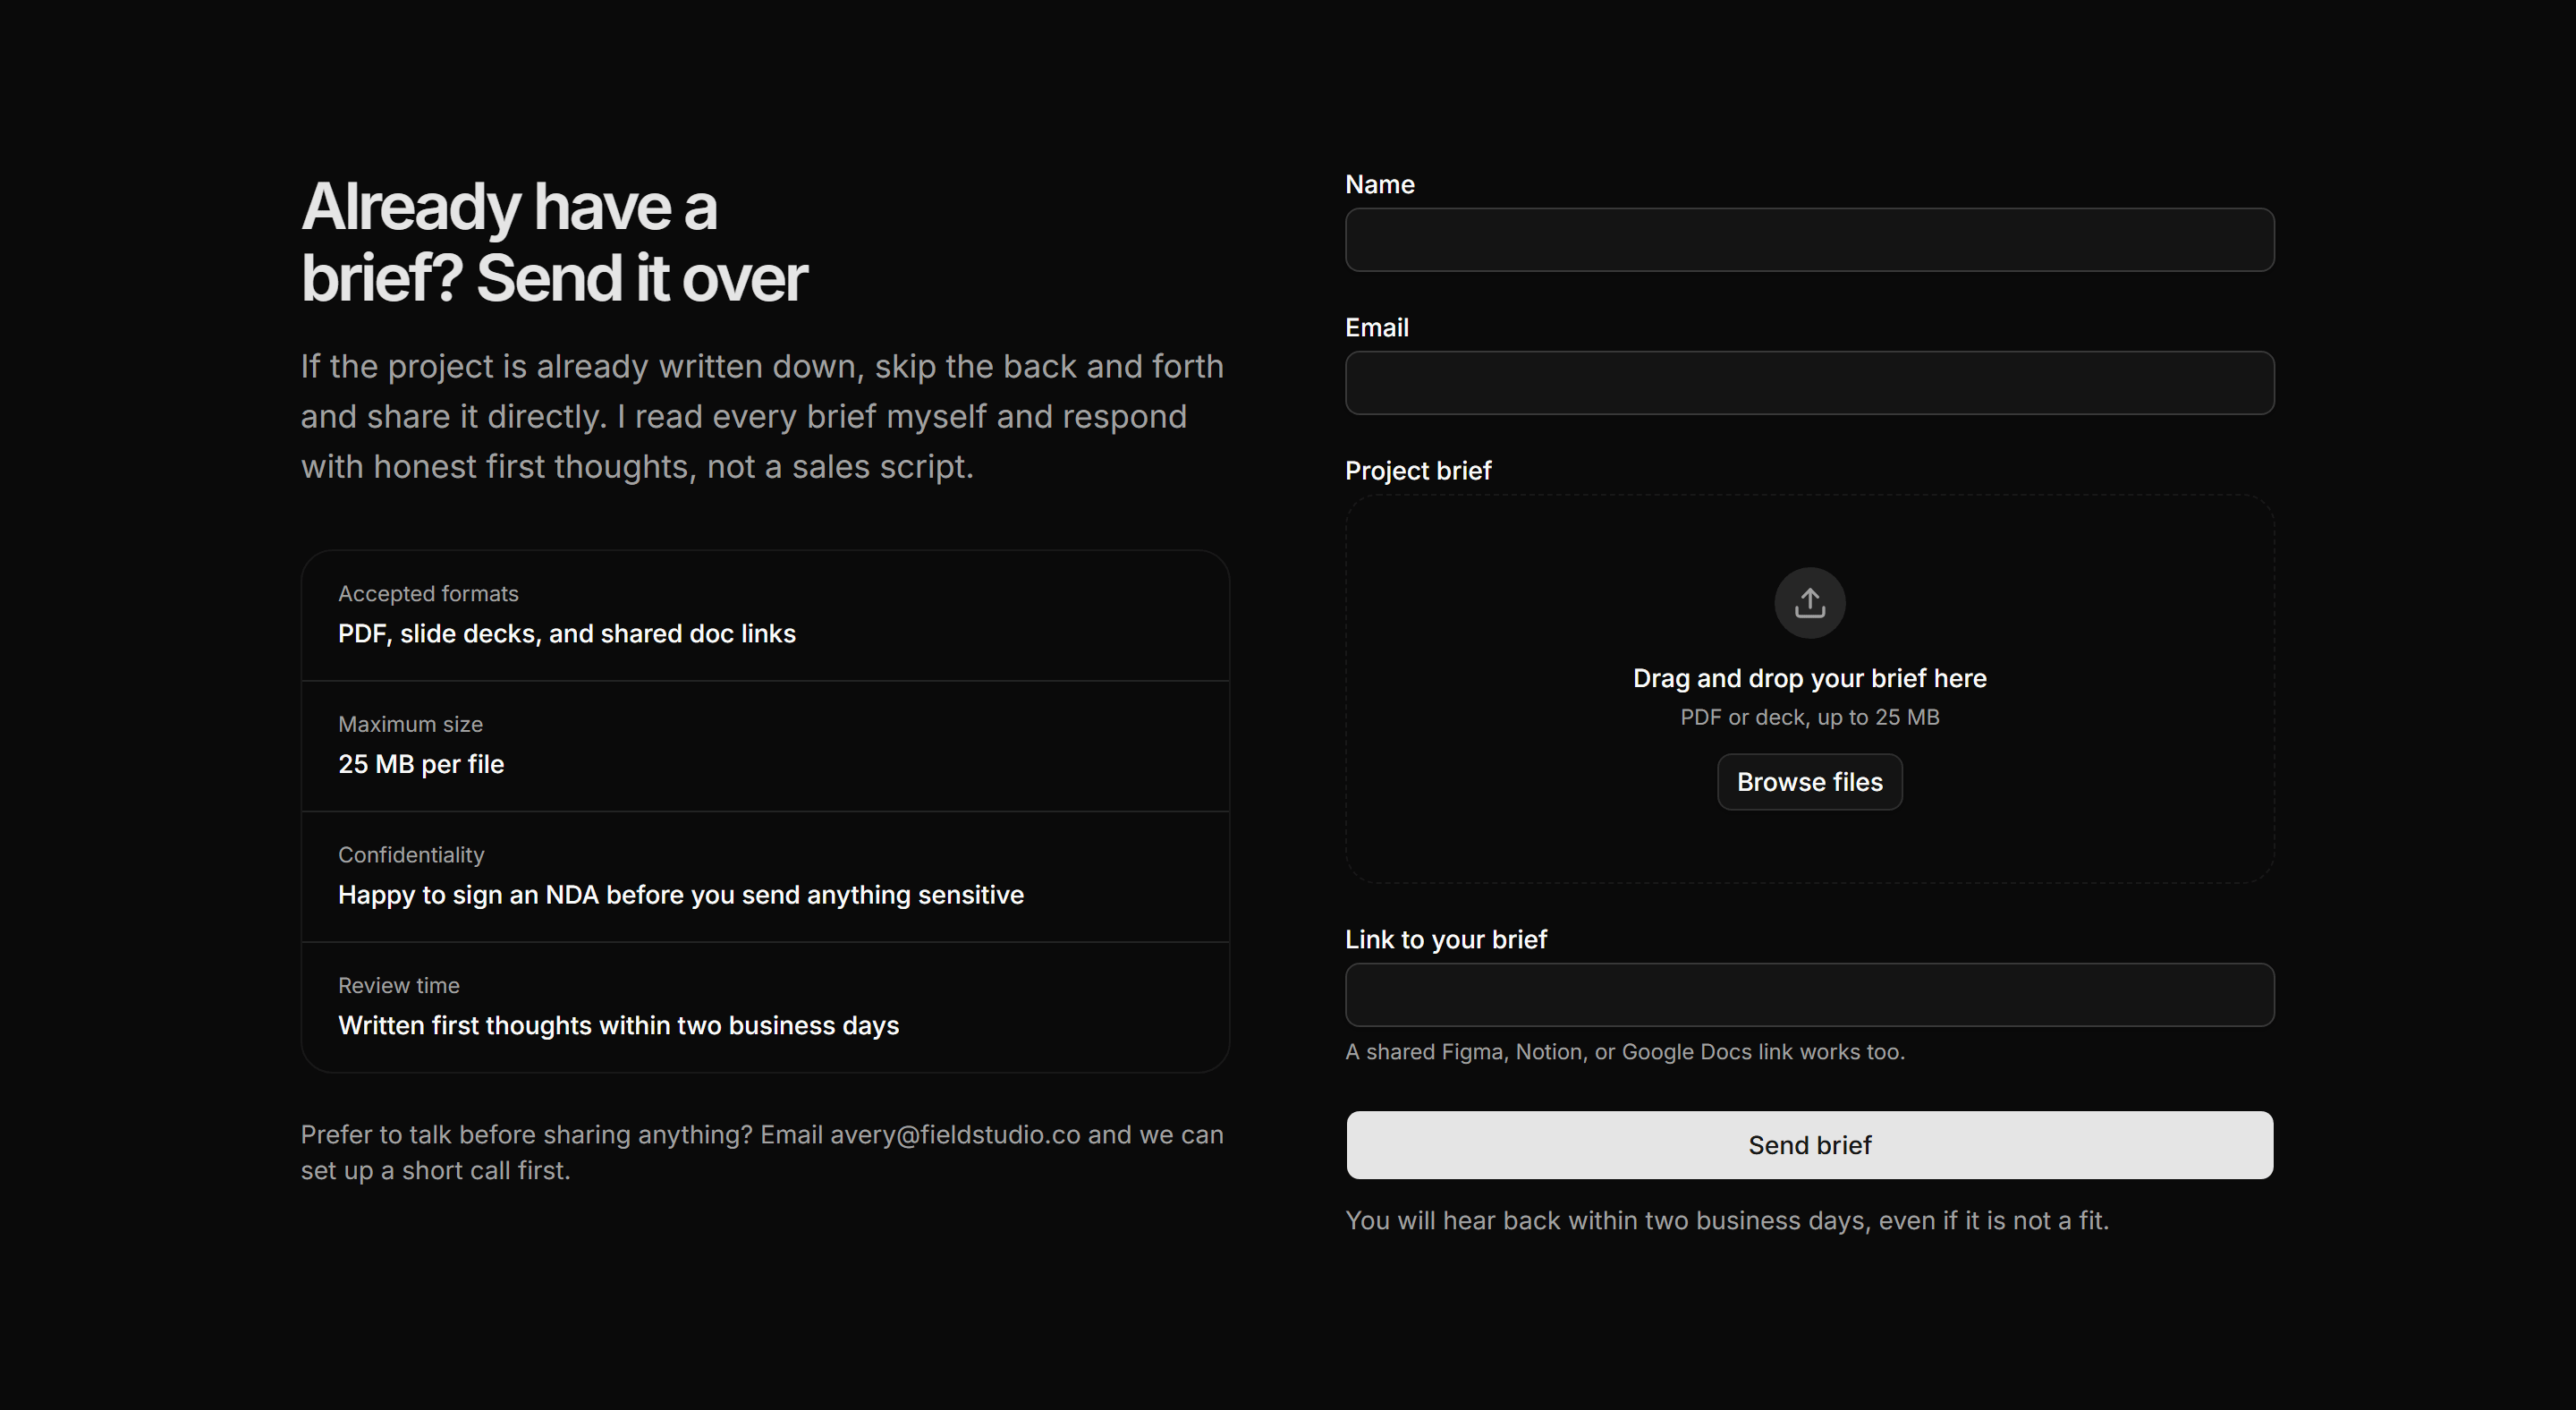Image resolution: width=2576 pixels, height=1410 pixels.
Task: Click the Browse files button
Action: click(1809, 782)
